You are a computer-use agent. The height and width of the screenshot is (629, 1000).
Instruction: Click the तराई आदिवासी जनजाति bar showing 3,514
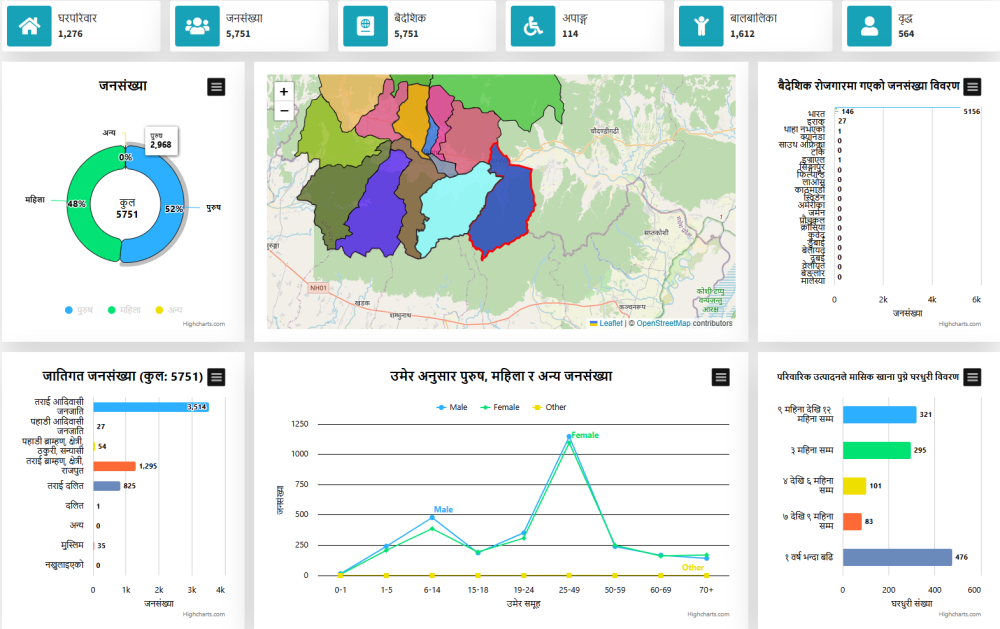[x=150, y=407]
